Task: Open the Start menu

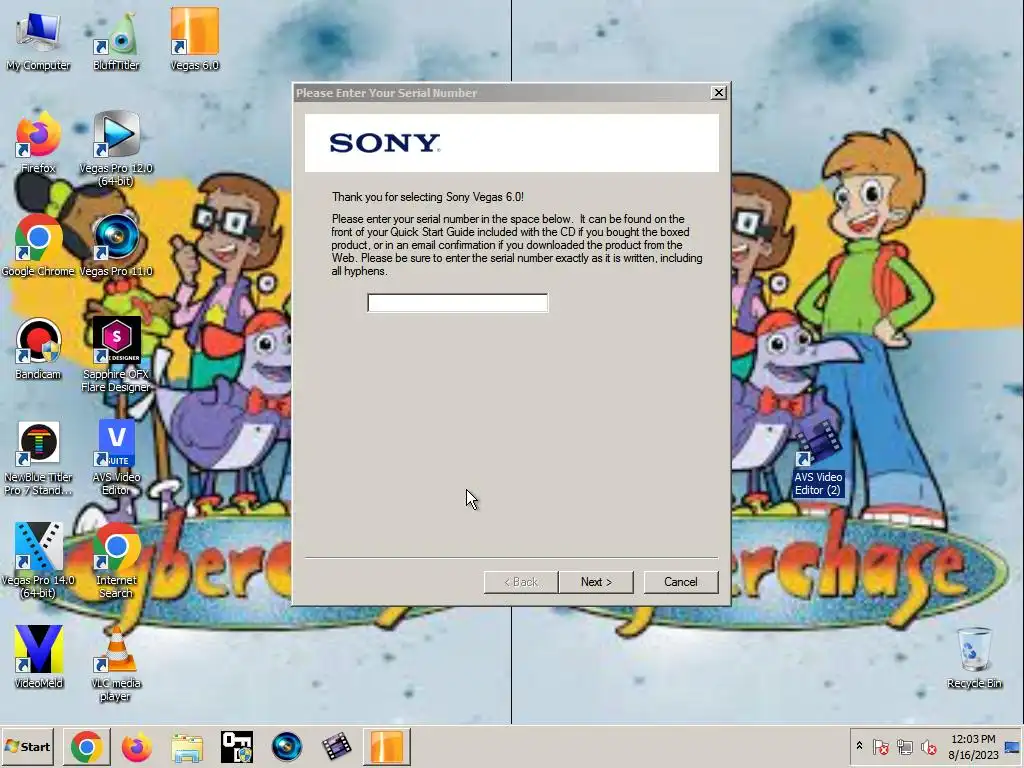Action: 27,746
